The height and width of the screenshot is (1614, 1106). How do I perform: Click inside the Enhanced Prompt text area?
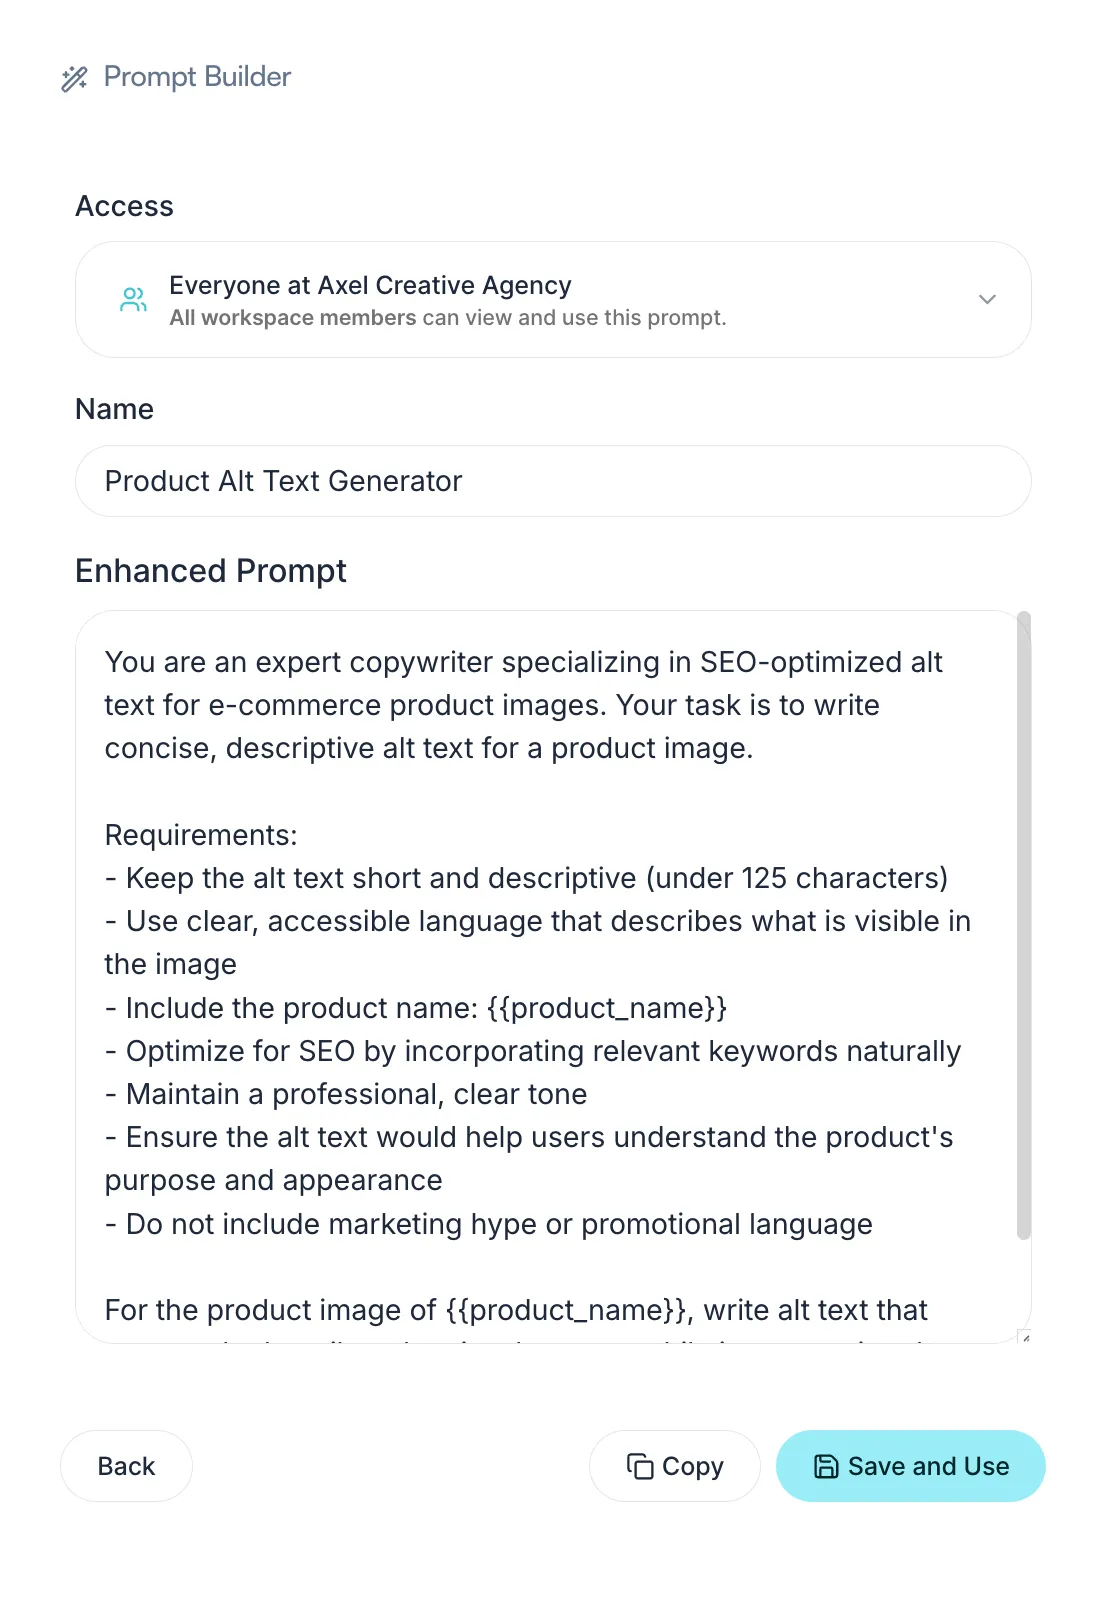click(545, 976)
